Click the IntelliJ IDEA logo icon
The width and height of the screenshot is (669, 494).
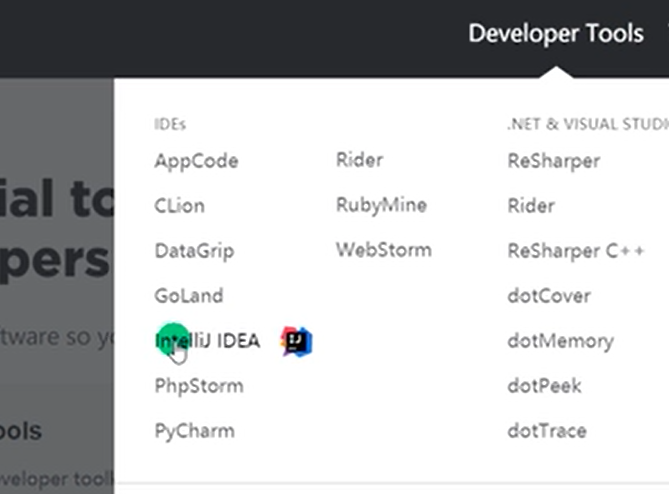click(296, 341)
